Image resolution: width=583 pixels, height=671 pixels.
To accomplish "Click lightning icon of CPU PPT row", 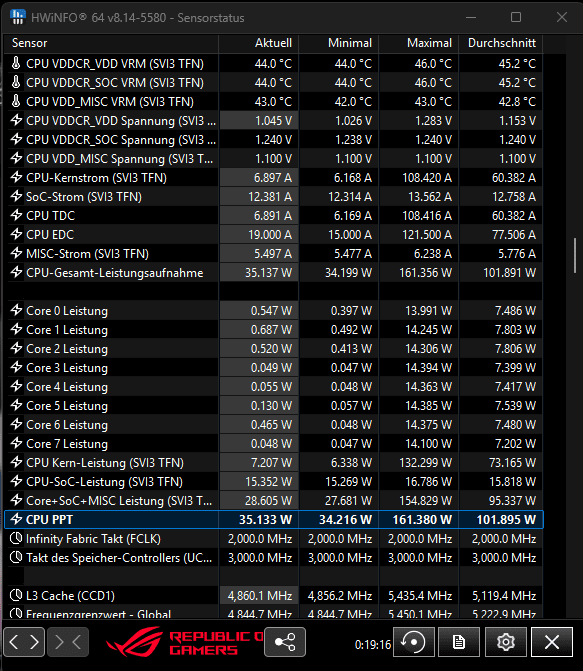I will tap(16, 520).
